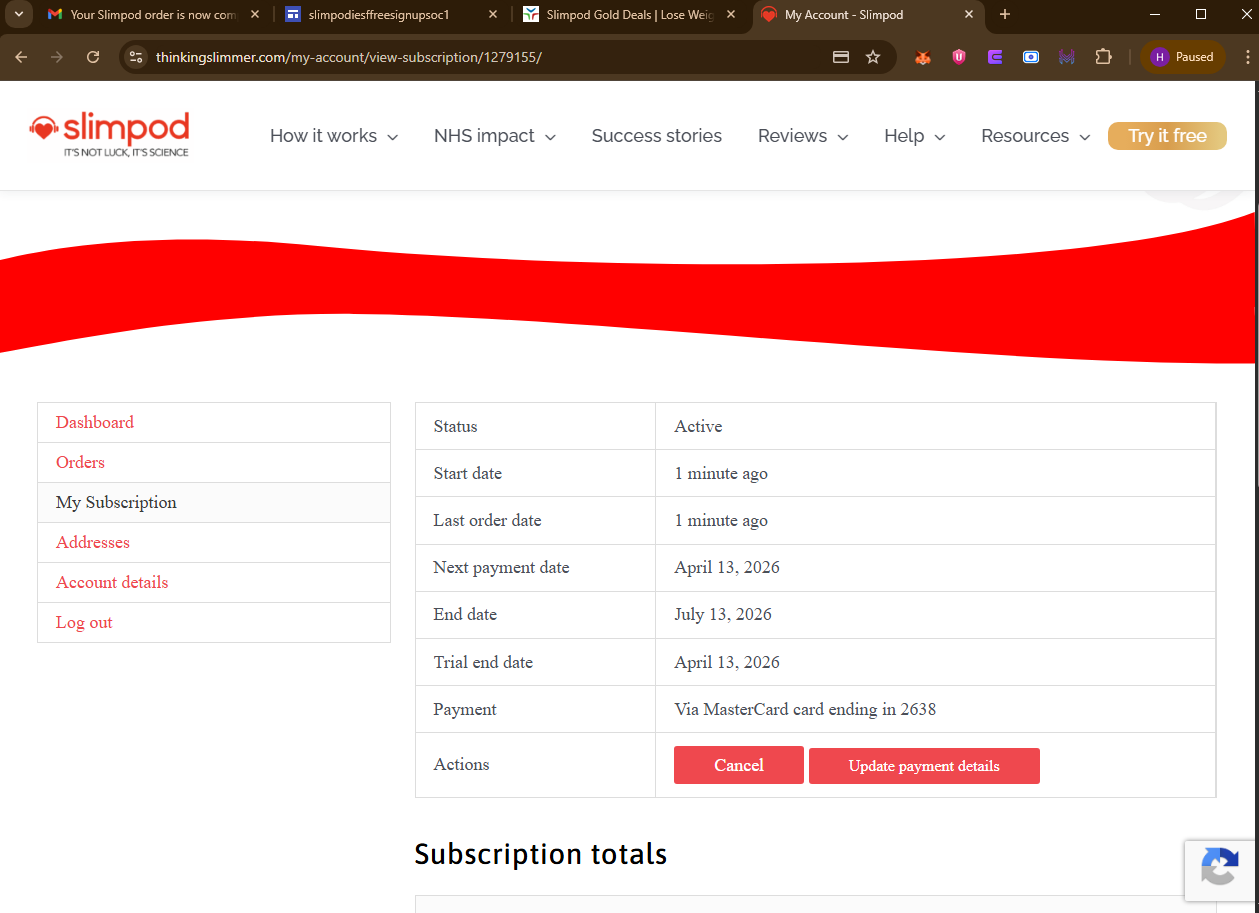This screenshot has height=913, width=1259.
Task: Click the purple M extension icon
Action: [x=1067, y=57]
